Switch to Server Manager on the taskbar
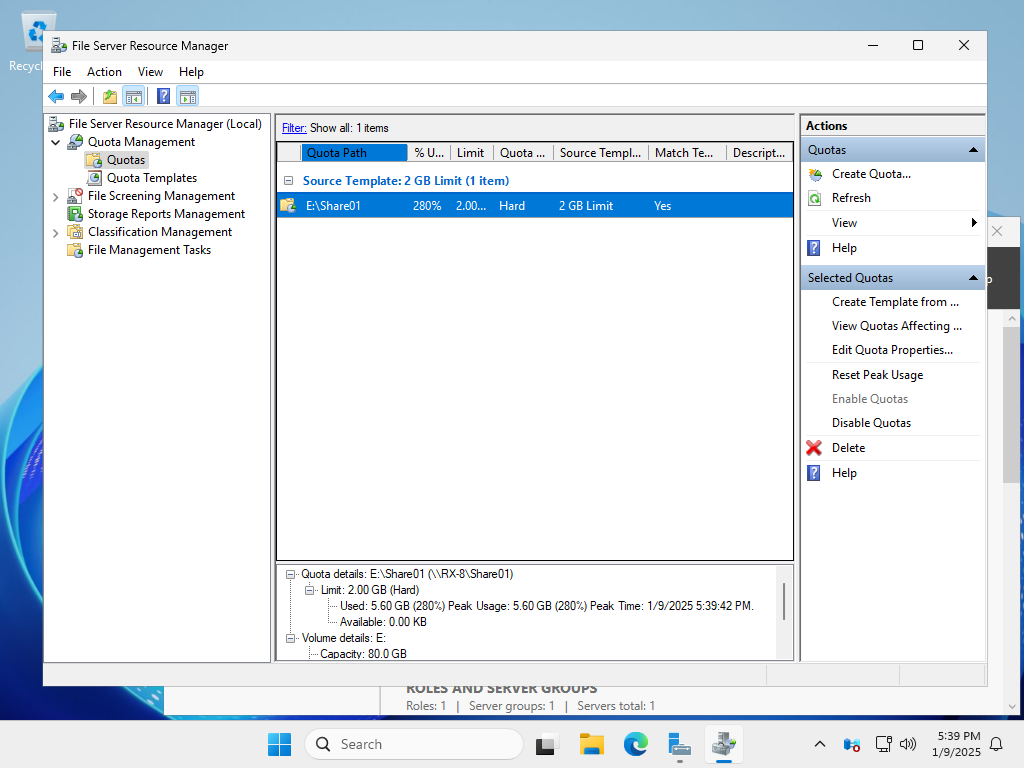Image resolution: width=1024 pixels, height=768 pixels. [679, 744]
